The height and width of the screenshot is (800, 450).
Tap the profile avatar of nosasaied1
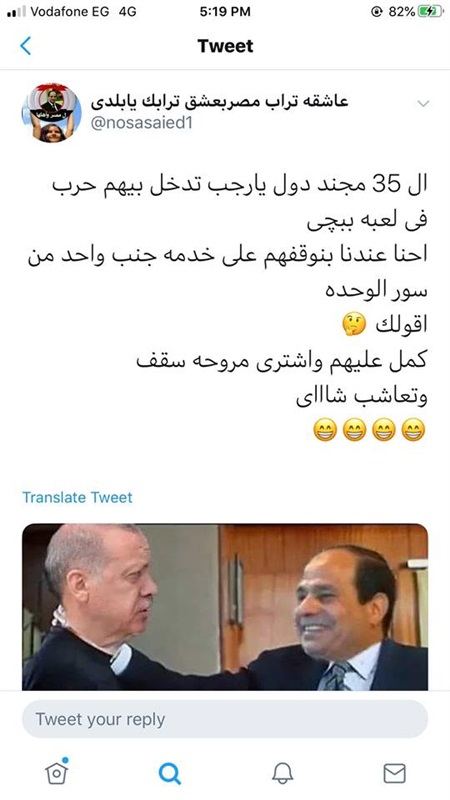pyautogui.click(x=51, y=113)
